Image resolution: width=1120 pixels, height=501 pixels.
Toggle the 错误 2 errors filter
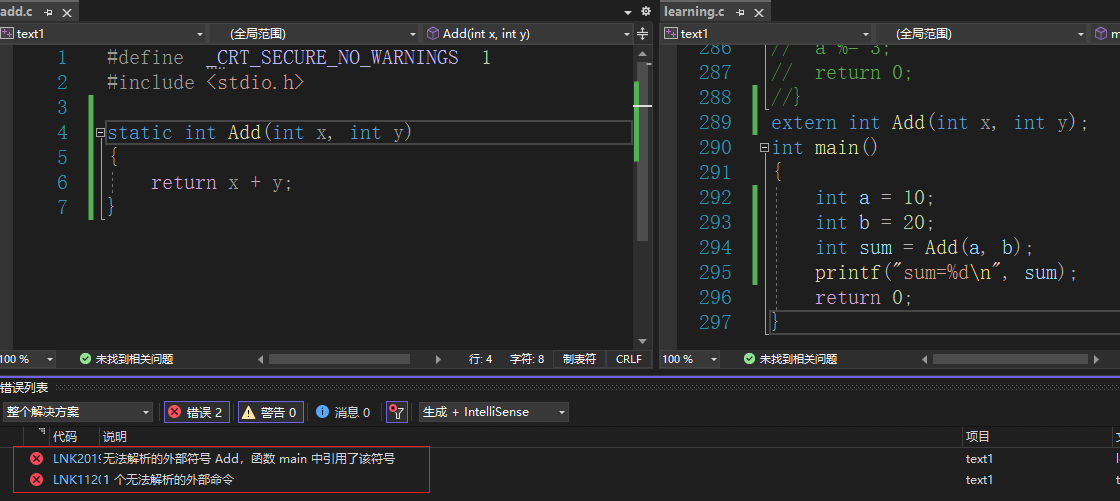point(197,412)
